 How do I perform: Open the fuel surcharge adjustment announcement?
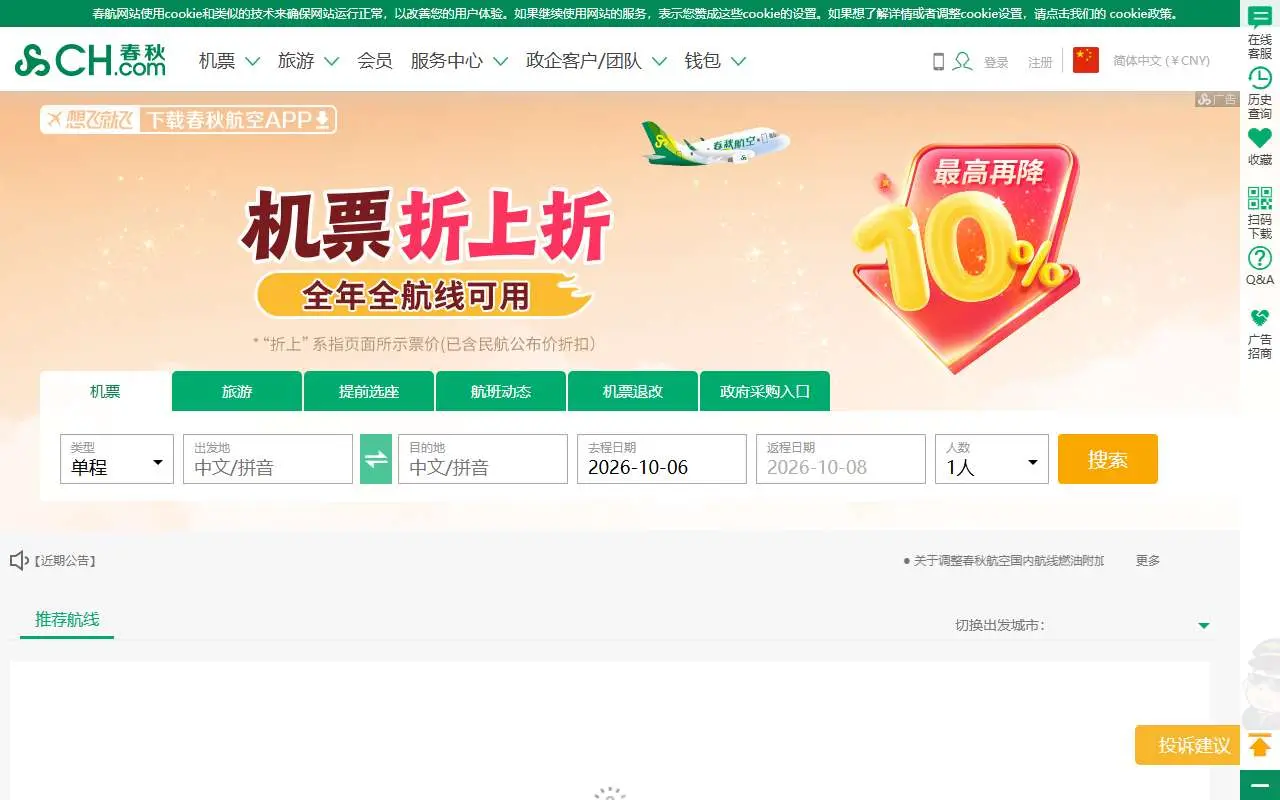pyautogui.click(x=1004, y=561)
